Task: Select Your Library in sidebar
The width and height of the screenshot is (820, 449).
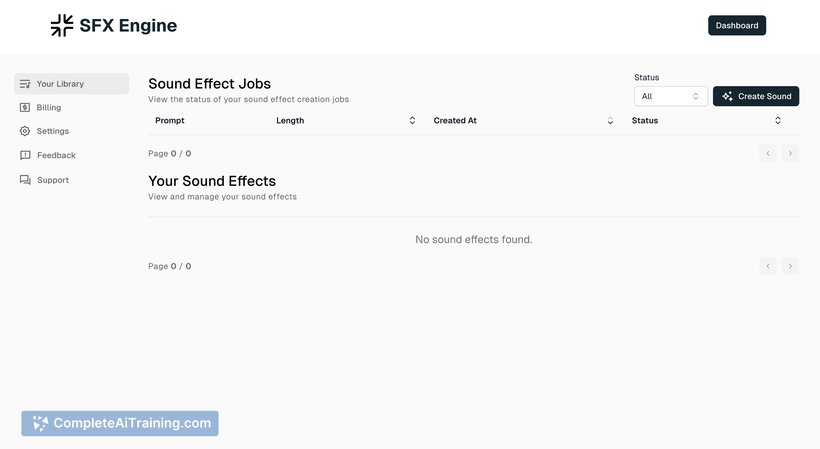Action: pyautogui.click(x=72, y=84)
